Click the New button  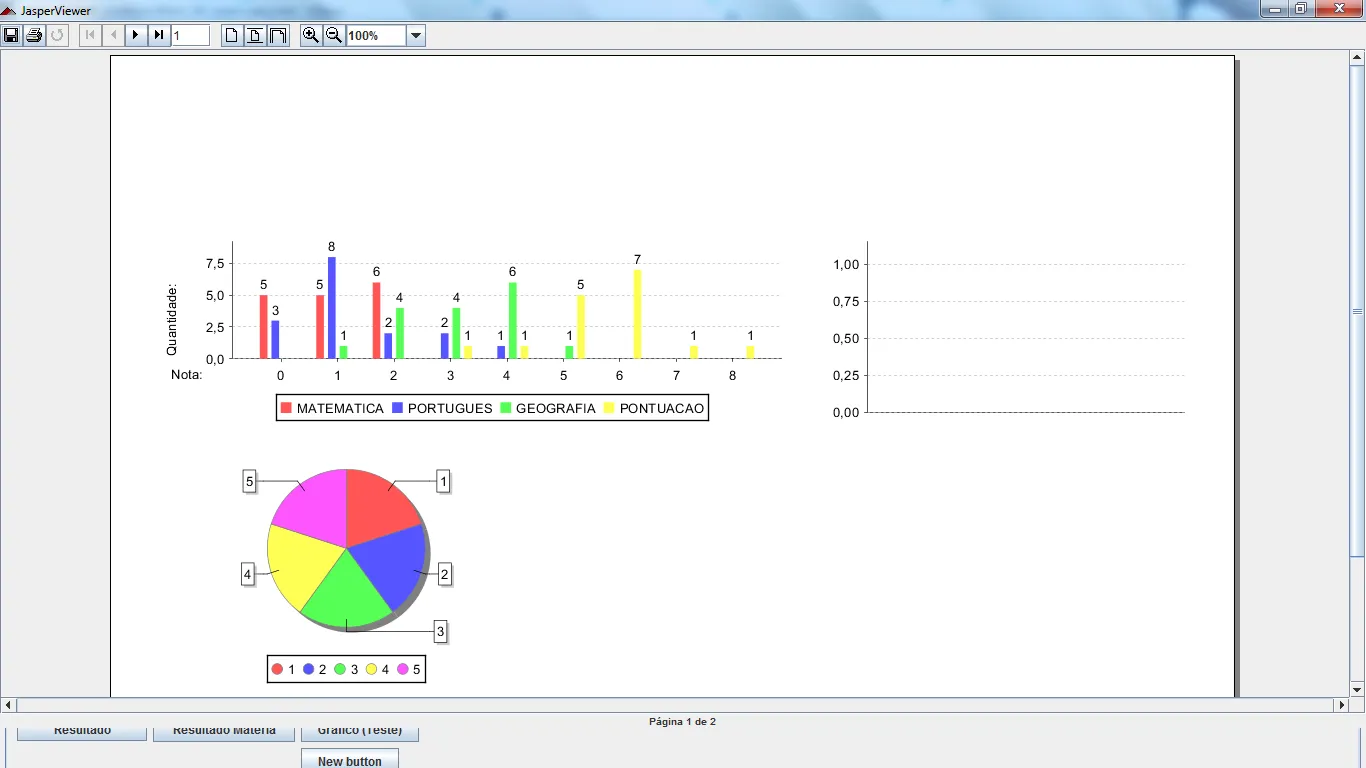point(350,759)
